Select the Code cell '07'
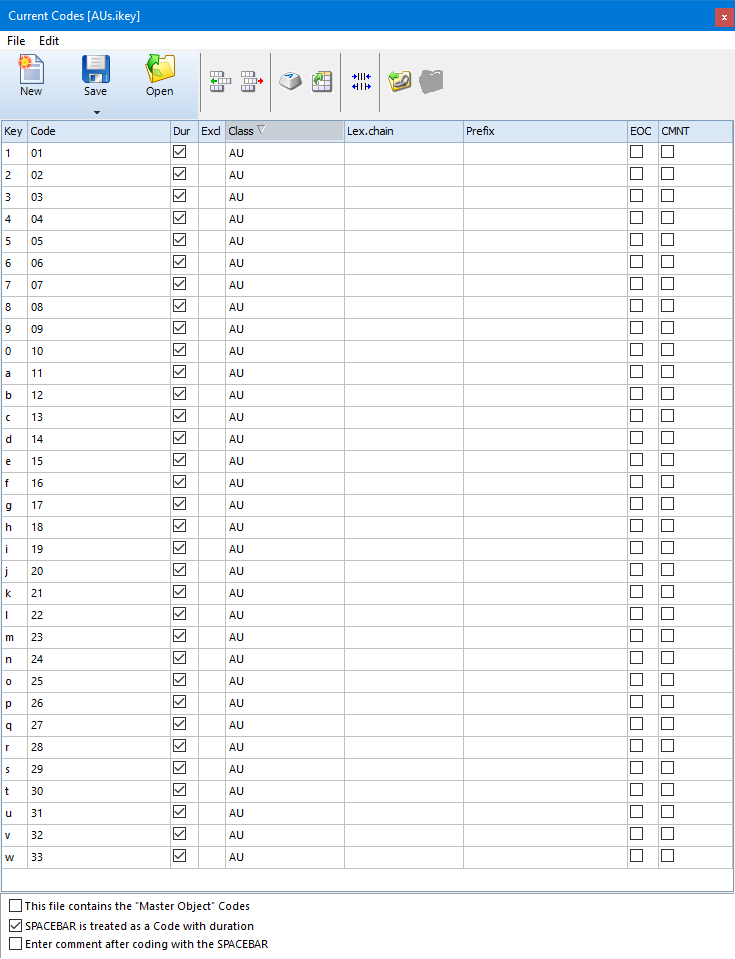The image size is (735, 959). (99, 285)
